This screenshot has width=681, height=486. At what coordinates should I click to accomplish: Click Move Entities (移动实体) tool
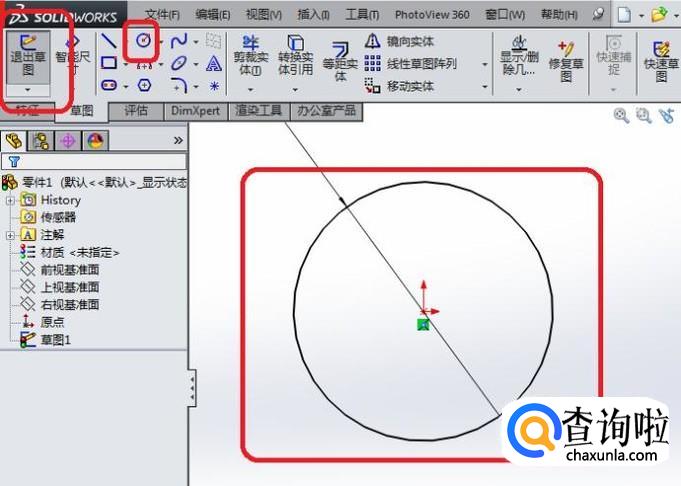[x=399, y=86]
